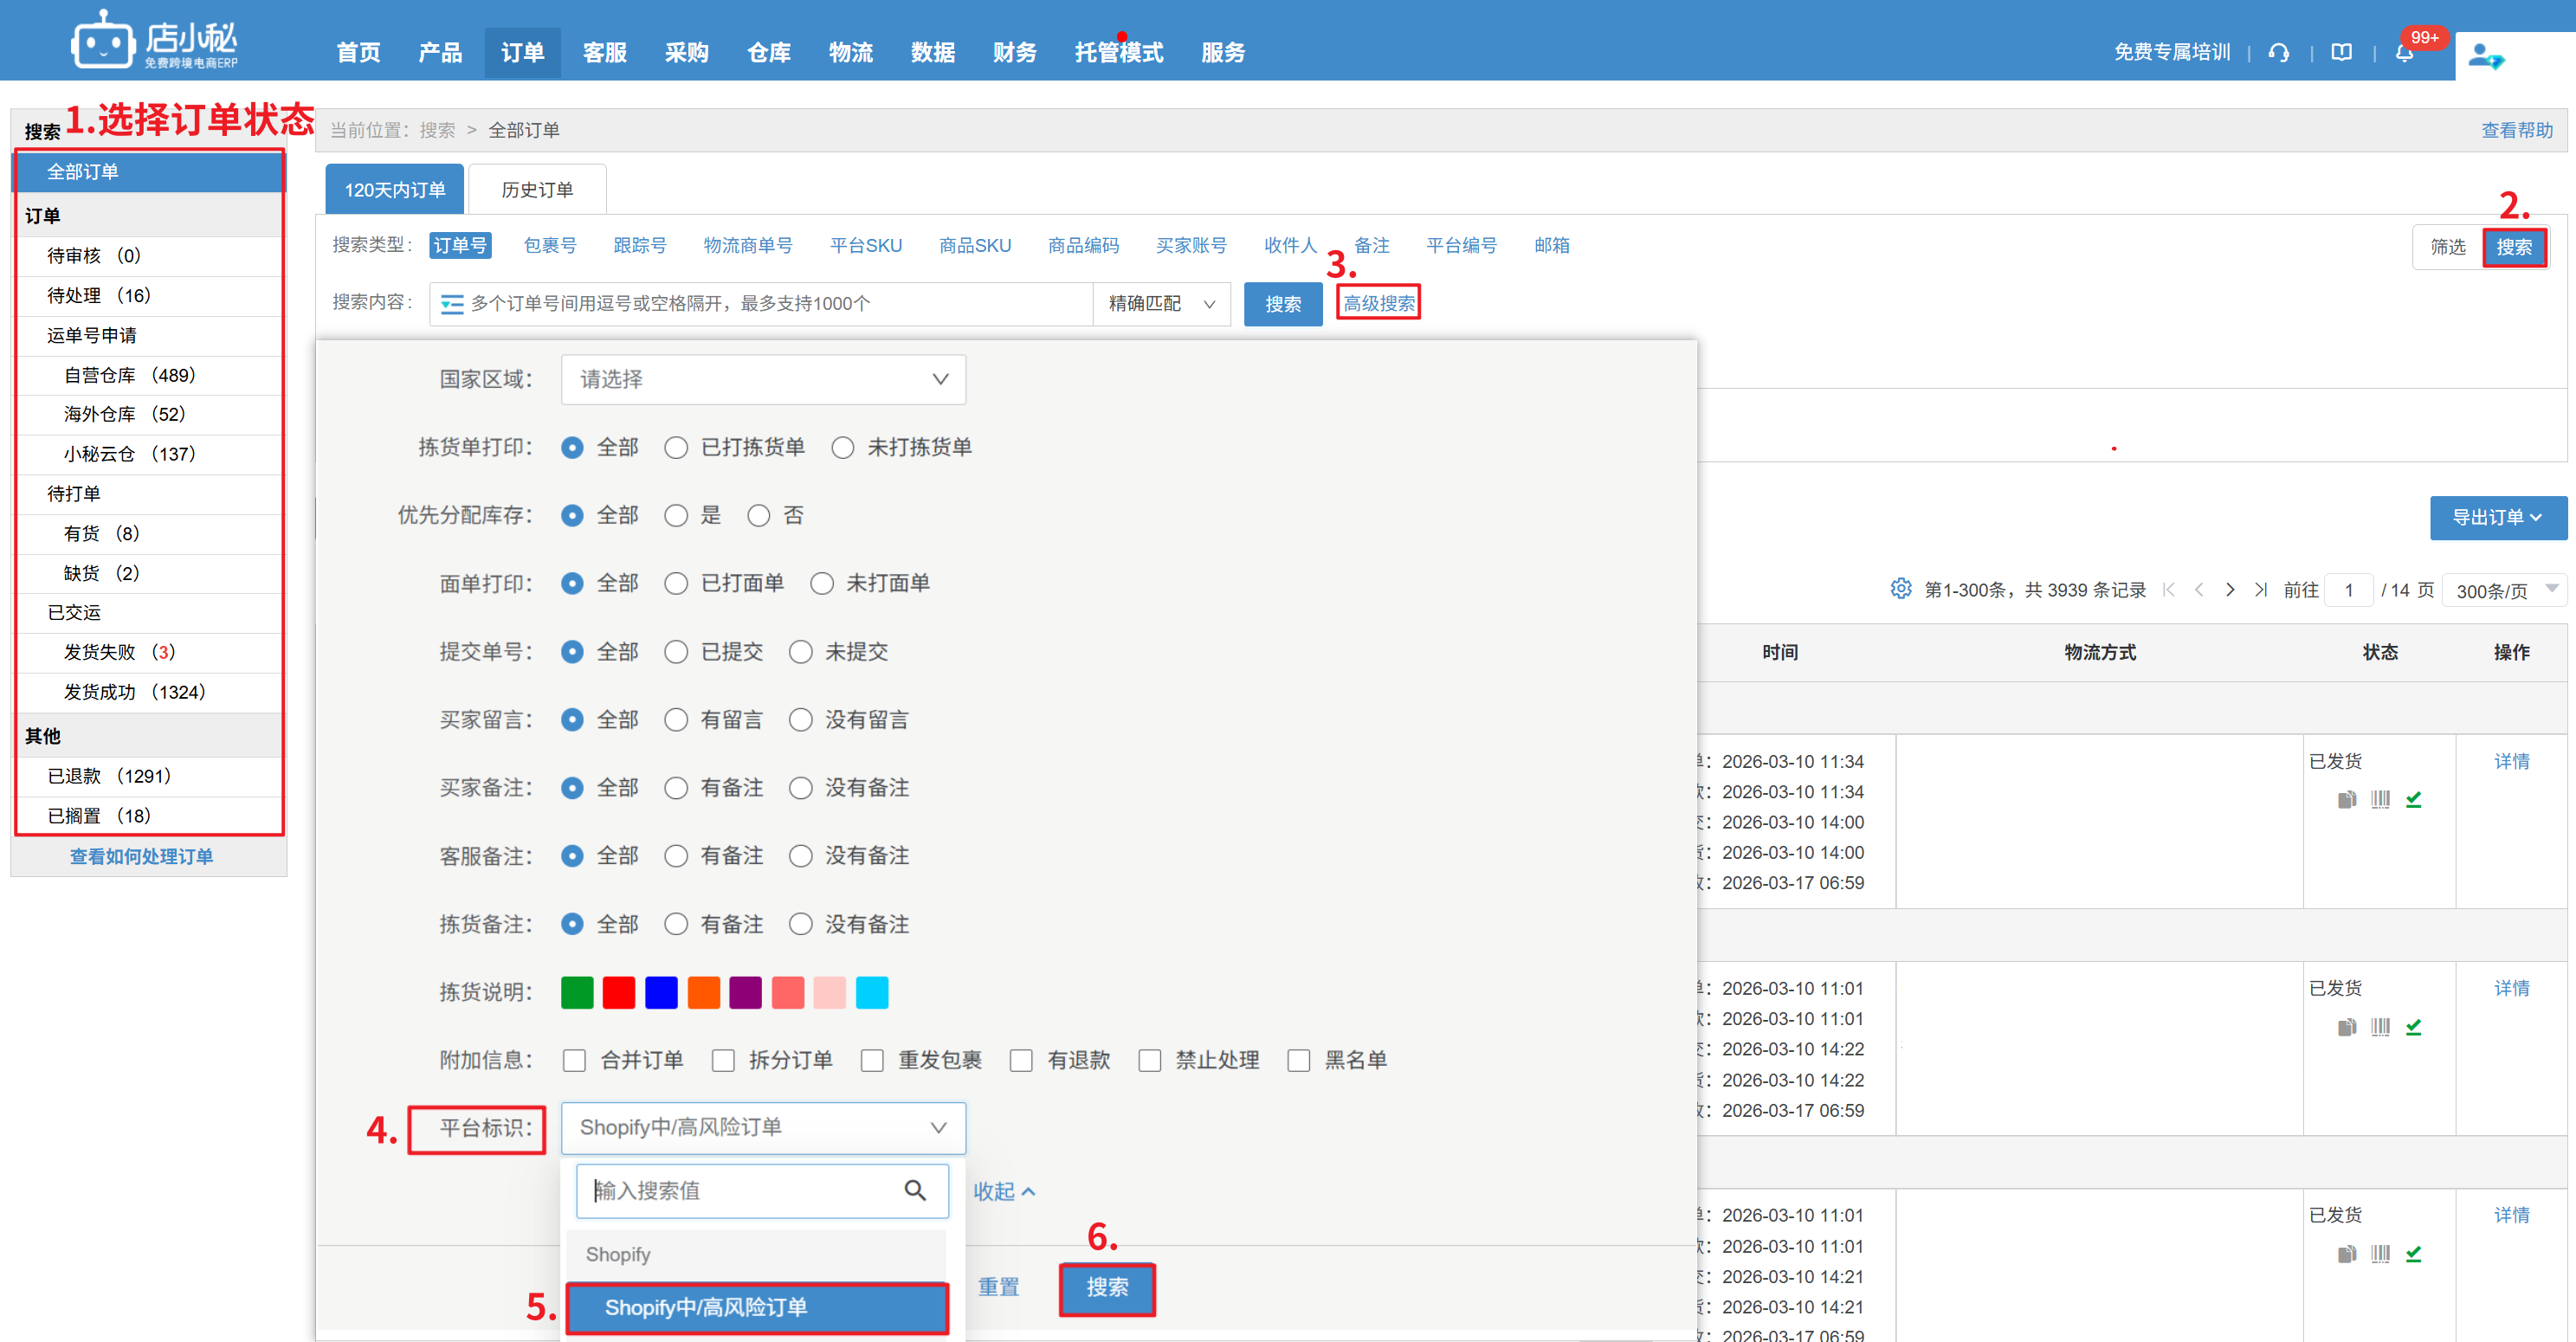The height and width of the screenshot is (1342, 2576).
Task: Select 已打拣货单 radio option
Action: (676, 447)
